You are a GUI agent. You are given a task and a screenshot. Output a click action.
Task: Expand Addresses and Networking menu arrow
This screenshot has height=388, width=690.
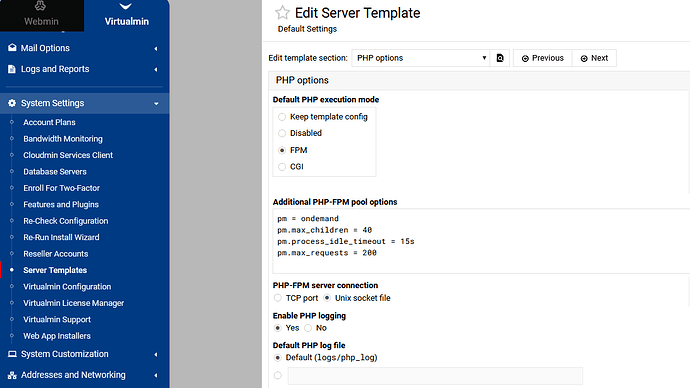pos(156,376)
